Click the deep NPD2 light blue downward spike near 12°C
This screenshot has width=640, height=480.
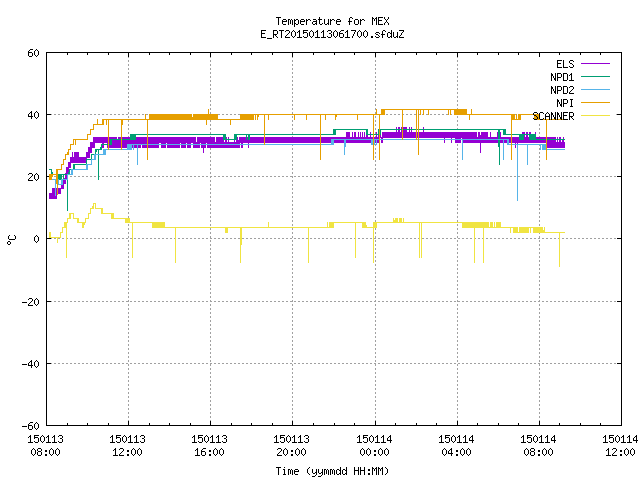pyautogui.click(x=518, y=173)
